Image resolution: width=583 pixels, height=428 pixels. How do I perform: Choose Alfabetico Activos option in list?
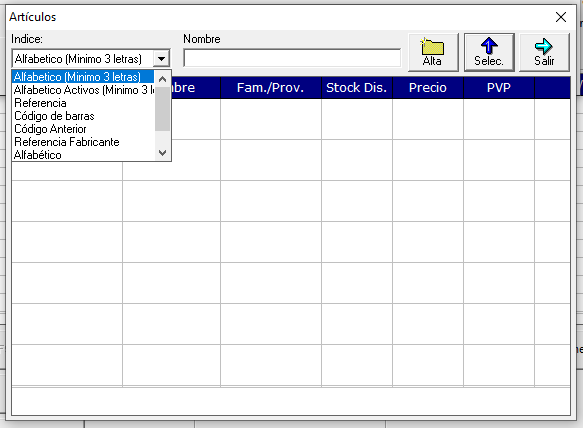tap(83, 90)
